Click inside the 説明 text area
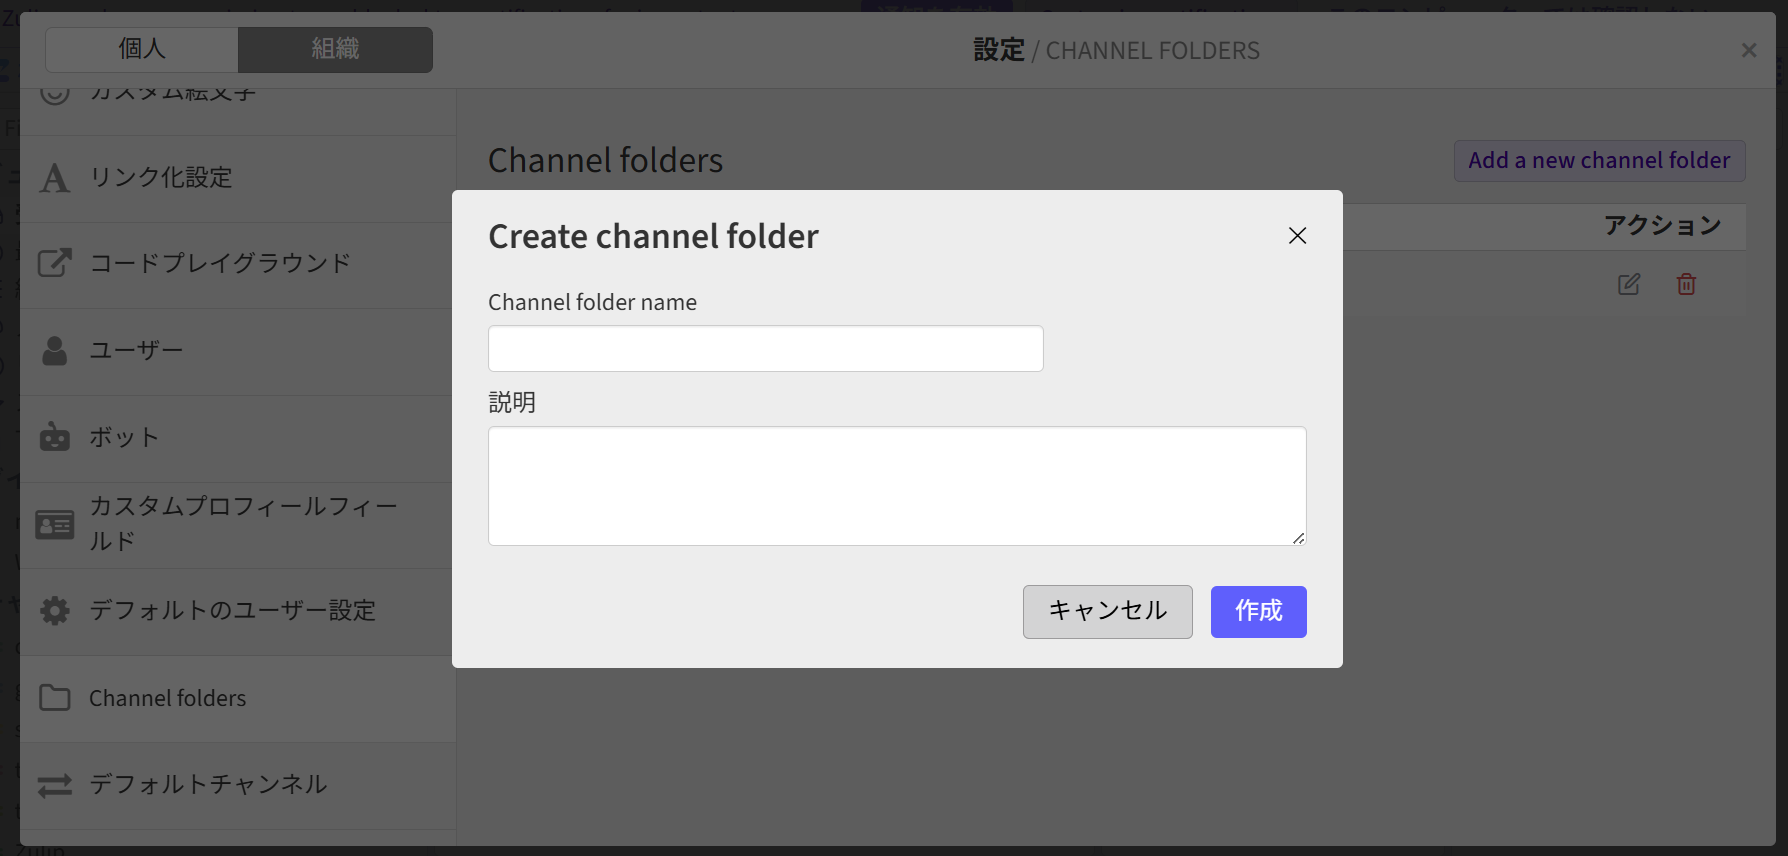 tap(896, 486)
